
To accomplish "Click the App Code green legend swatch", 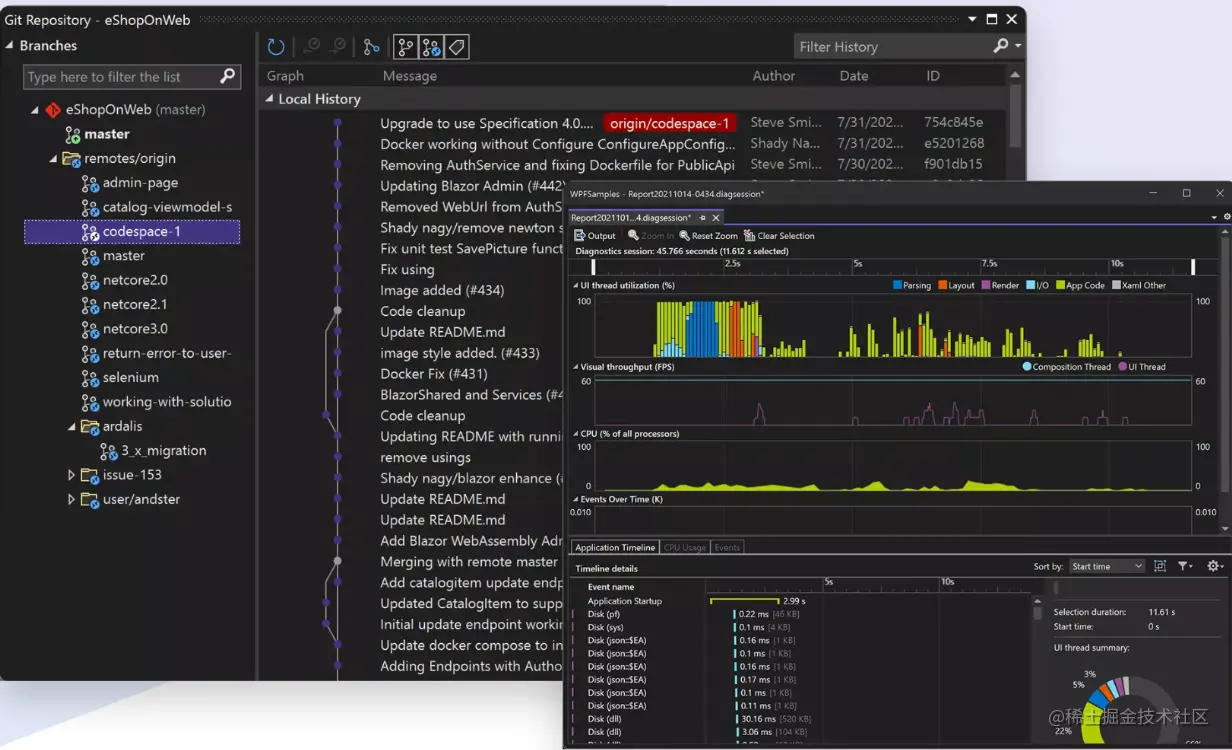I will click(1060, 286).
